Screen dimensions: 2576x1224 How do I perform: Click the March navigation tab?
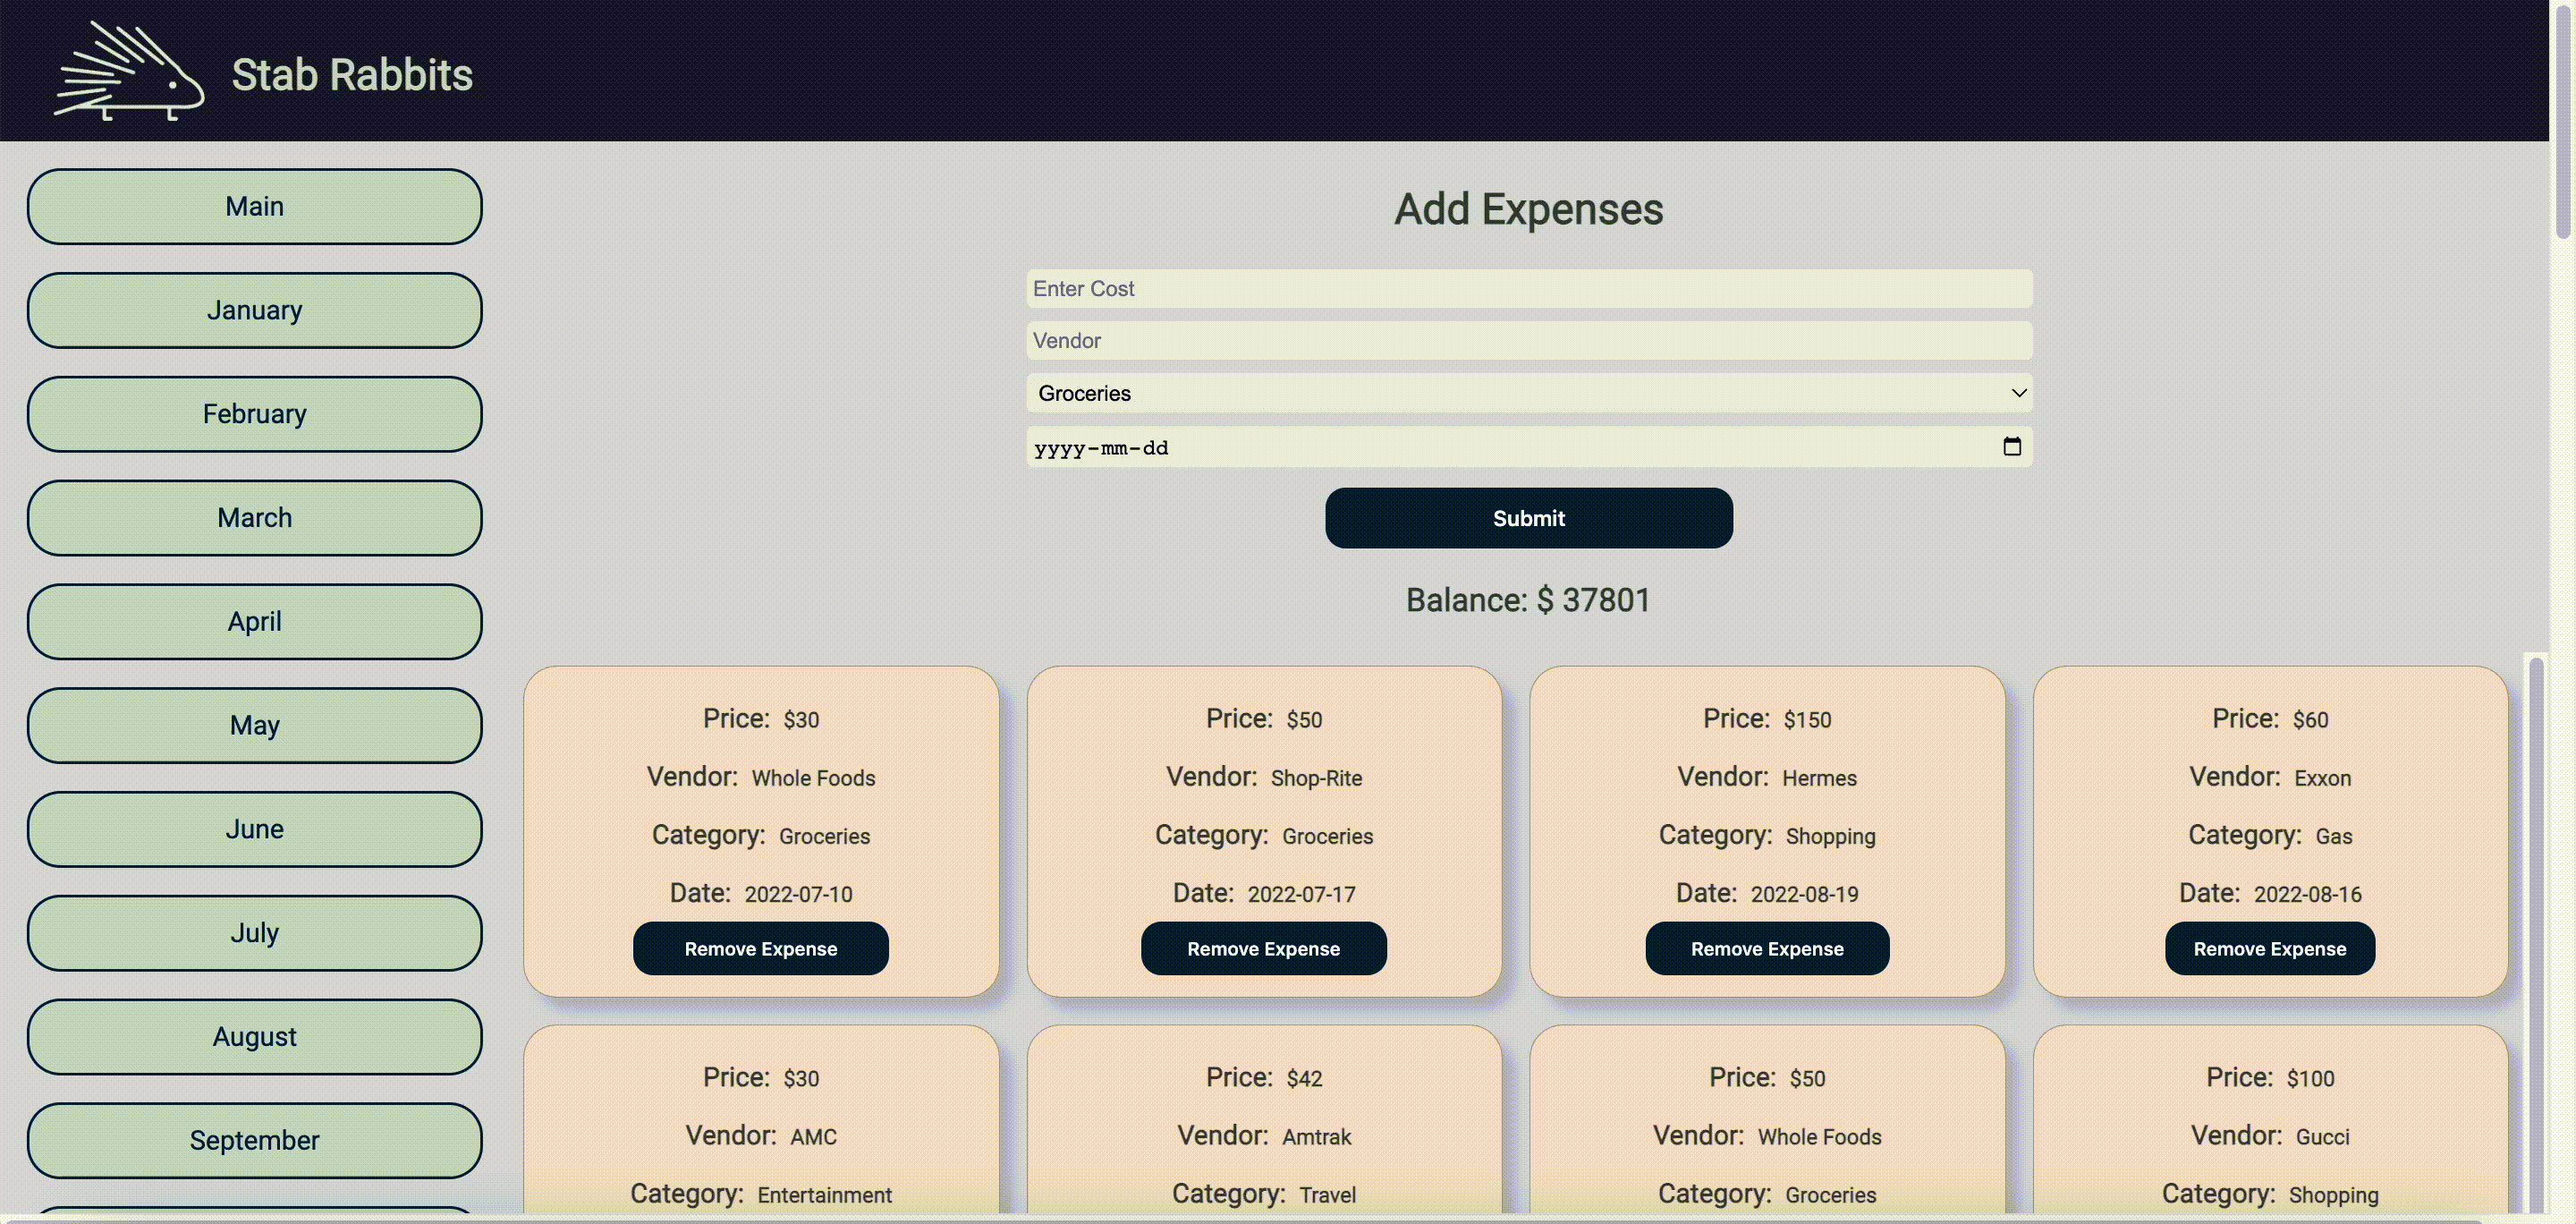click(x=255, y=517)
